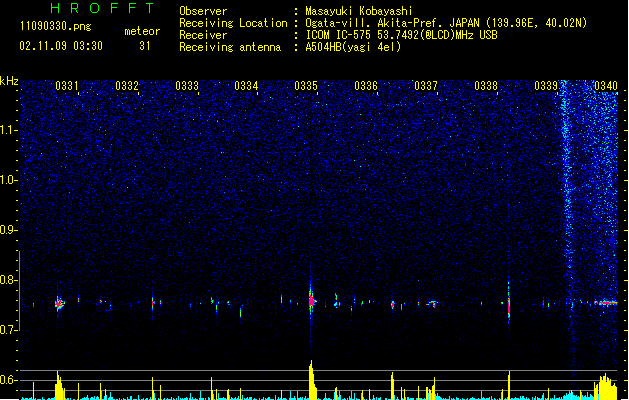
Task: Click the Receiving Location label
Action: coord(233,23)
